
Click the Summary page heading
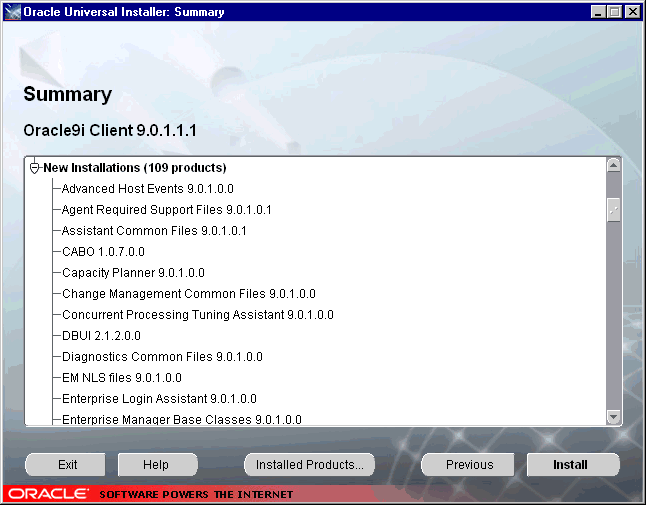click(68, 94)
